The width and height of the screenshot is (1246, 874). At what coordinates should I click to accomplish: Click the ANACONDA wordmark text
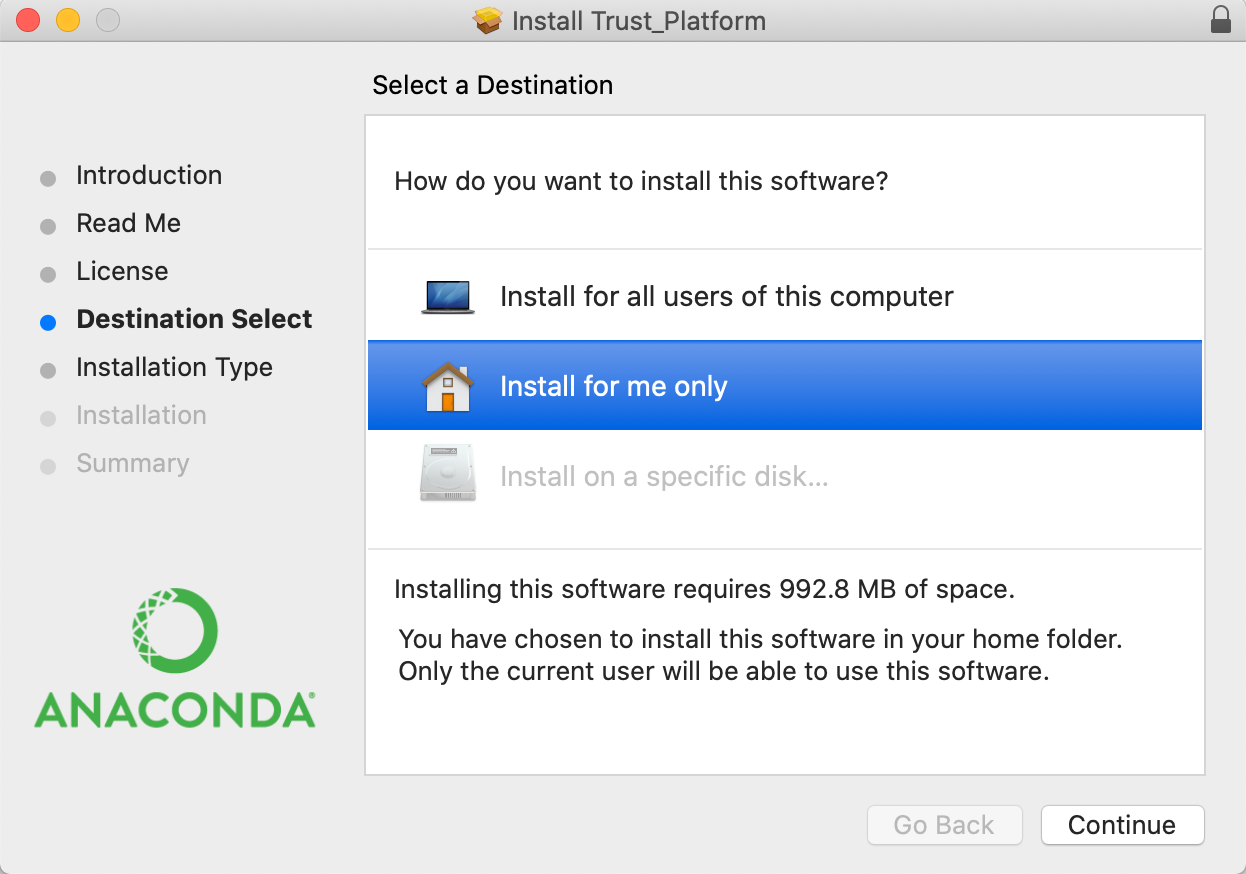(x=174, y=709)
